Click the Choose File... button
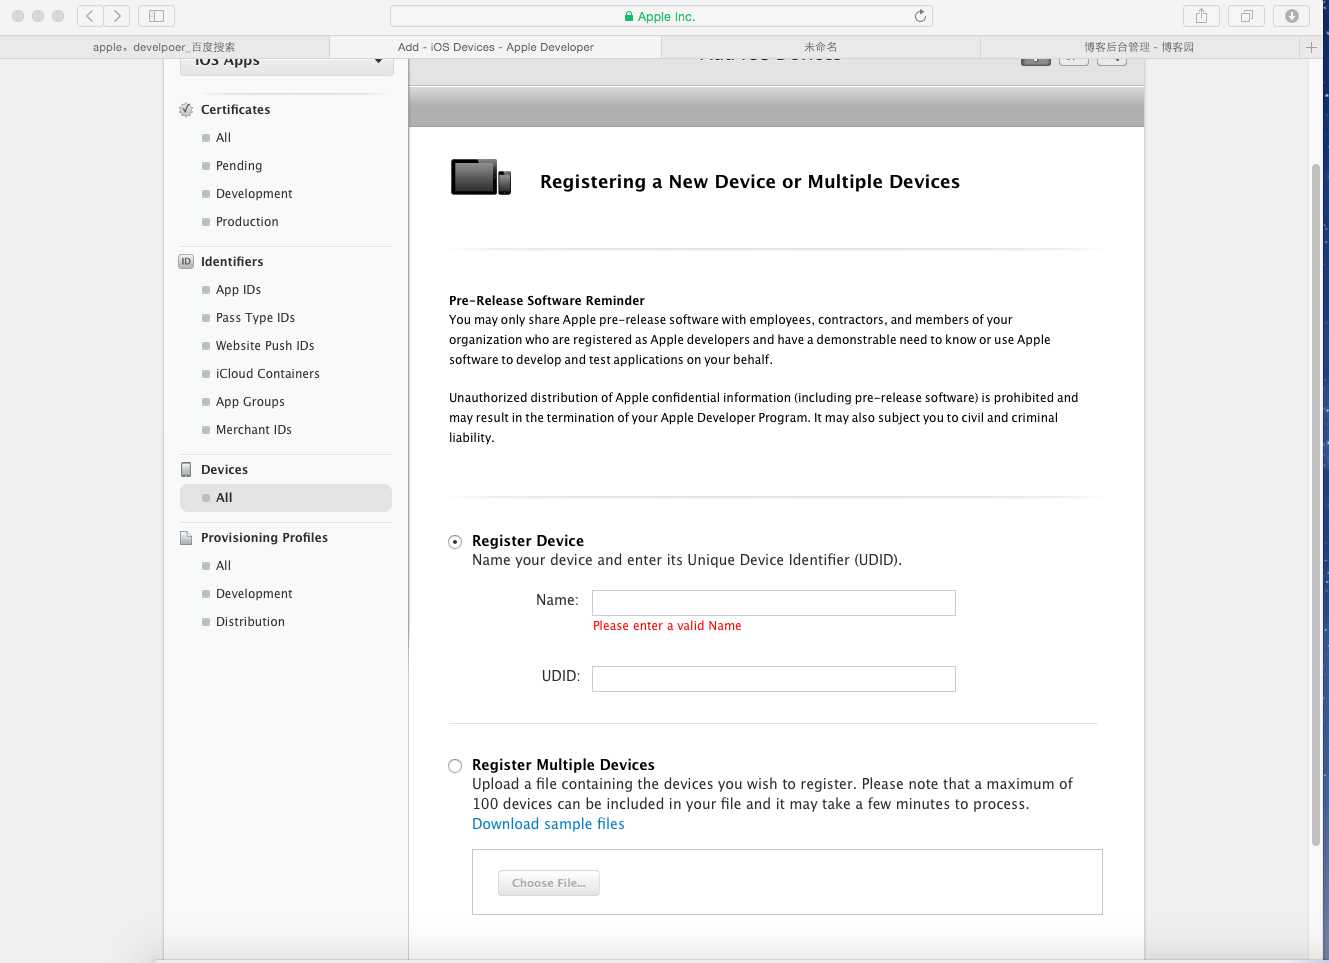This screenshot has height=963, width=1329. (549, 883)
